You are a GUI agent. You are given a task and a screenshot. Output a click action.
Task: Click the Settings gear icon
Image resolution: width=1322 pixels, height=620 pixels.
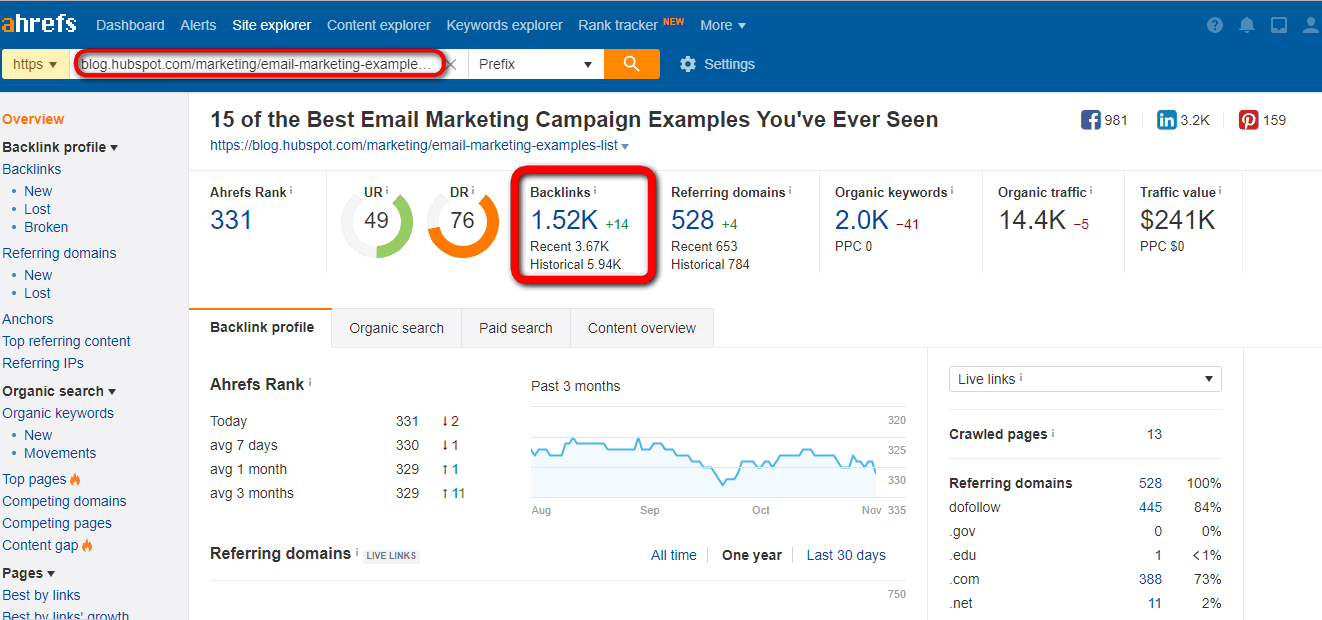[x=687, y=64]
